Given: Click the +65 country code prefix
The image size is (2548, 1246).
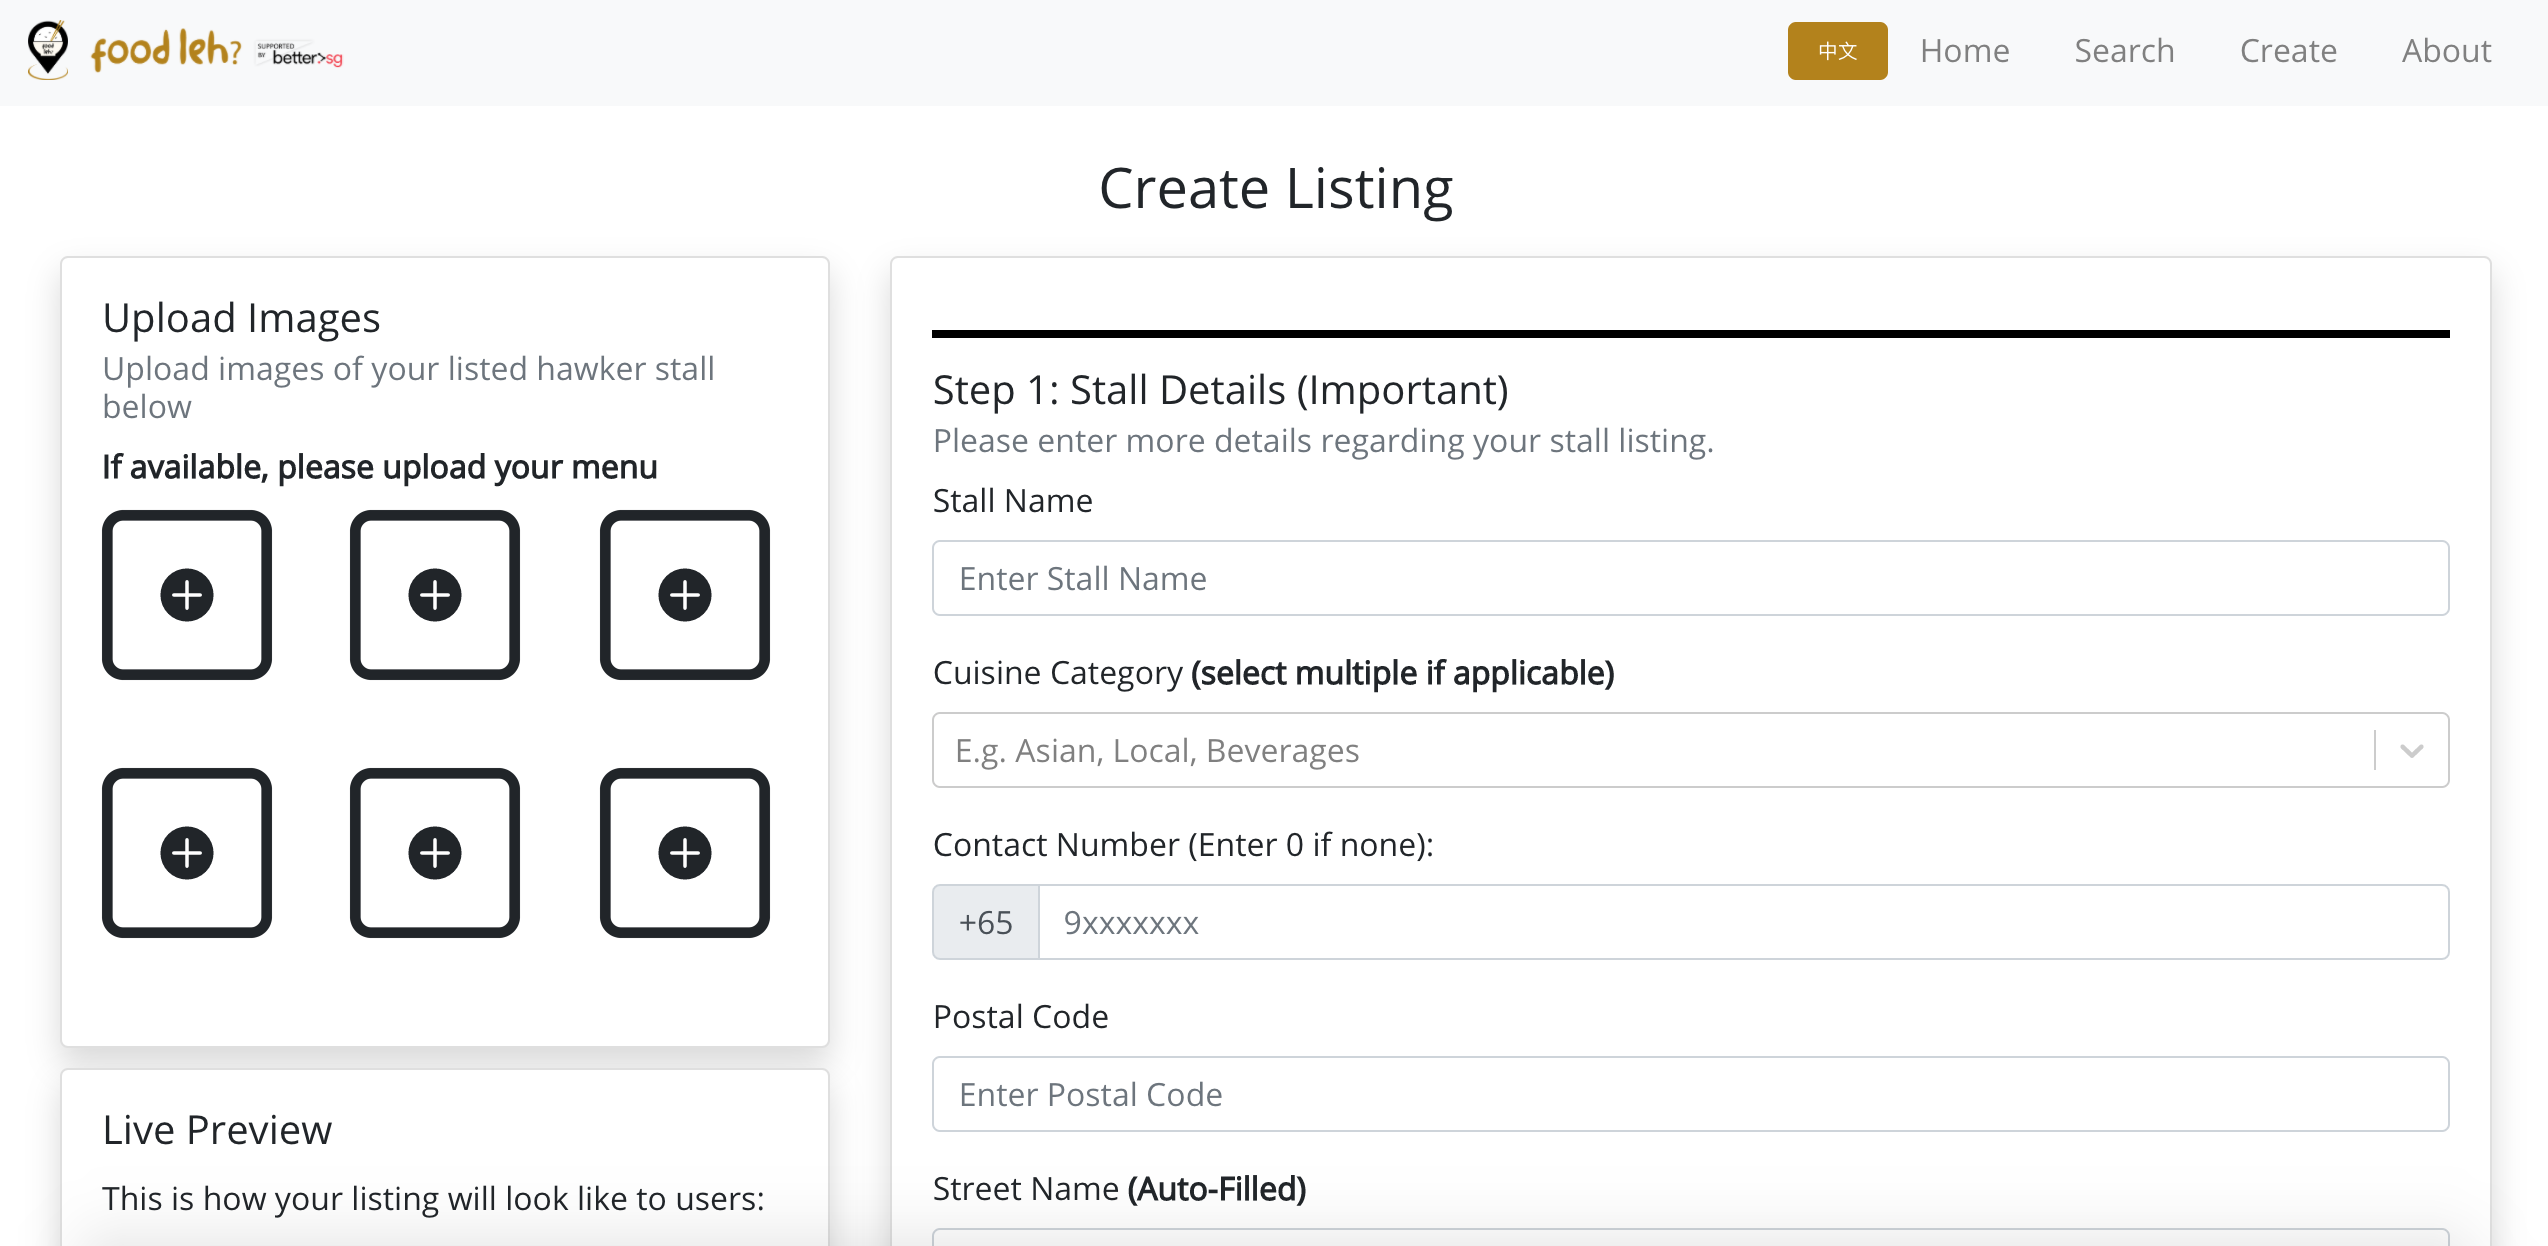Looking at the screenshot, I should (986, 923).
